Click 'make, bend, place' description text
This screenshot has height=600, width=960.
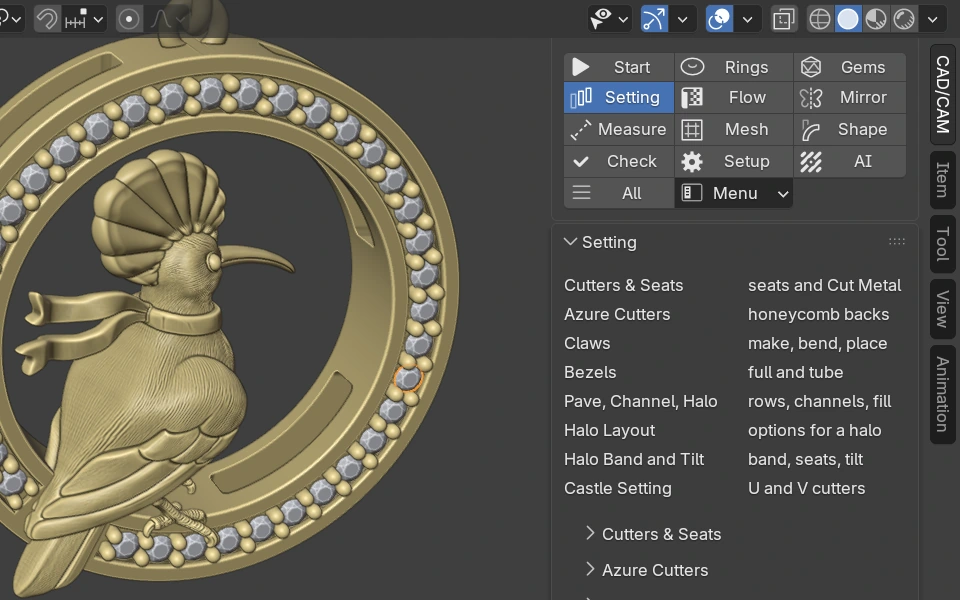tap(817, 343)
